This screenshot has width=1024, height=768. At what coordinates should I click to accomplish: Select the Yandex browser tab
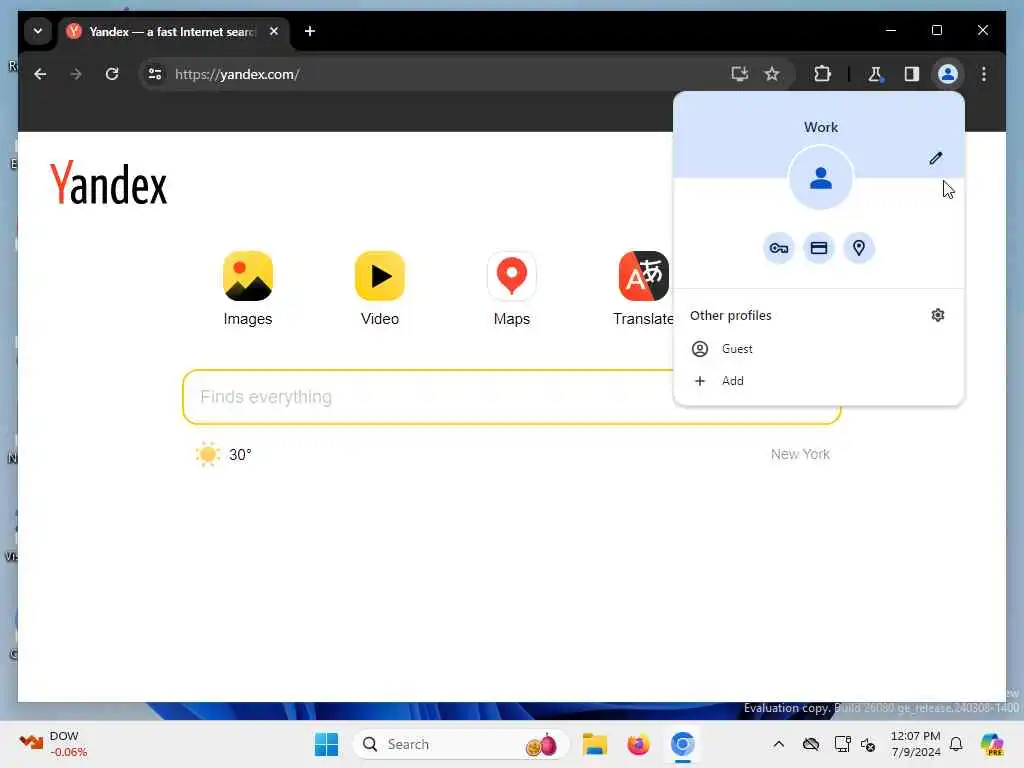pos(173,31)
